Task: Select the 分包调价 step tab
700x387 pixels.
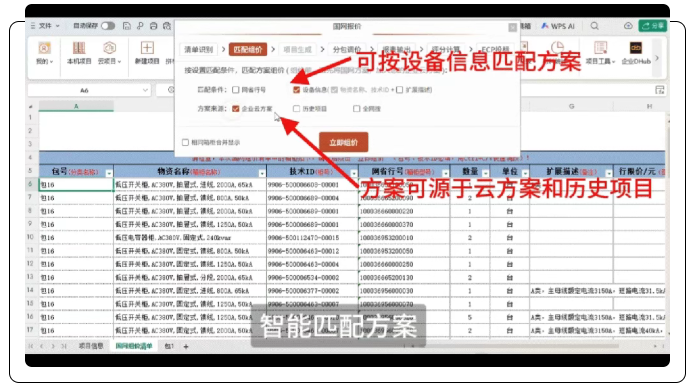Action: (x=347, y=50)
